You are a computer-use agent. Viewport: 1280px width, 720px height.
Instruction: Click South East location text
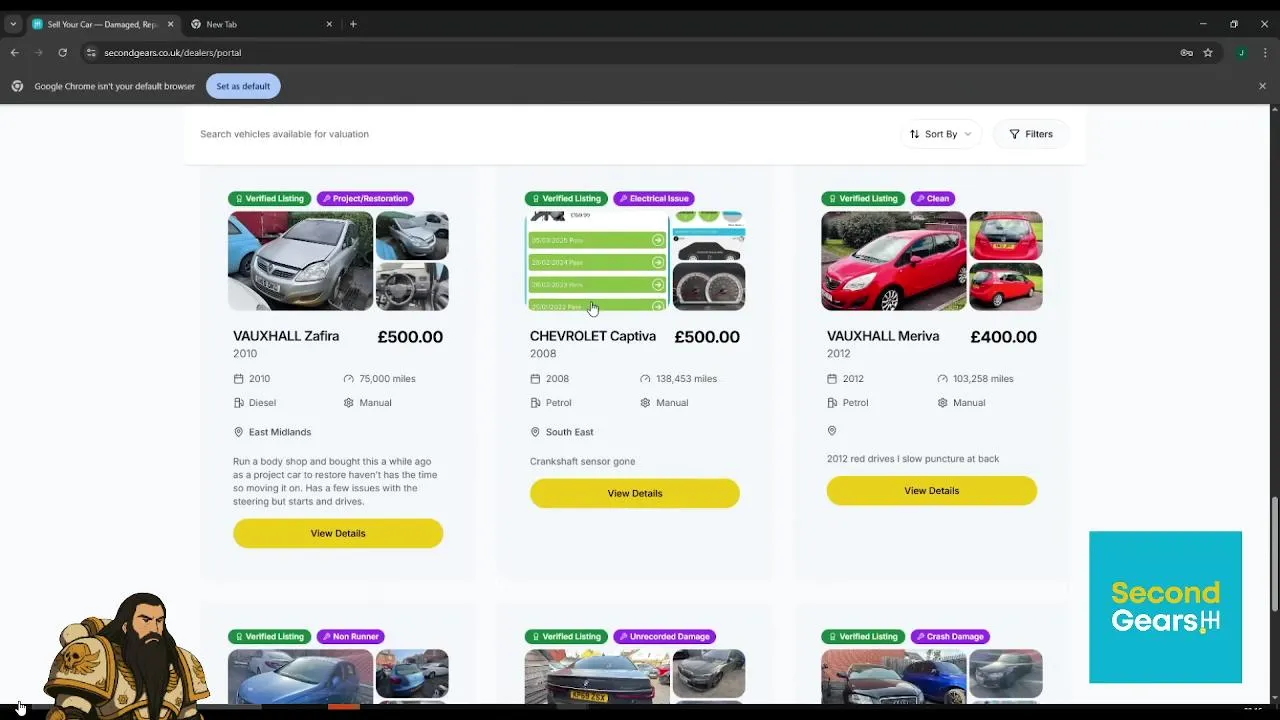(x=570, y=432)
